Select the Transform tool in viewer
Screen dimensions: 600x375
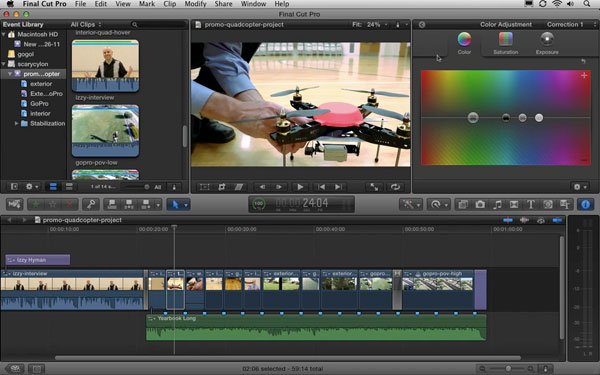coord(205,187)
